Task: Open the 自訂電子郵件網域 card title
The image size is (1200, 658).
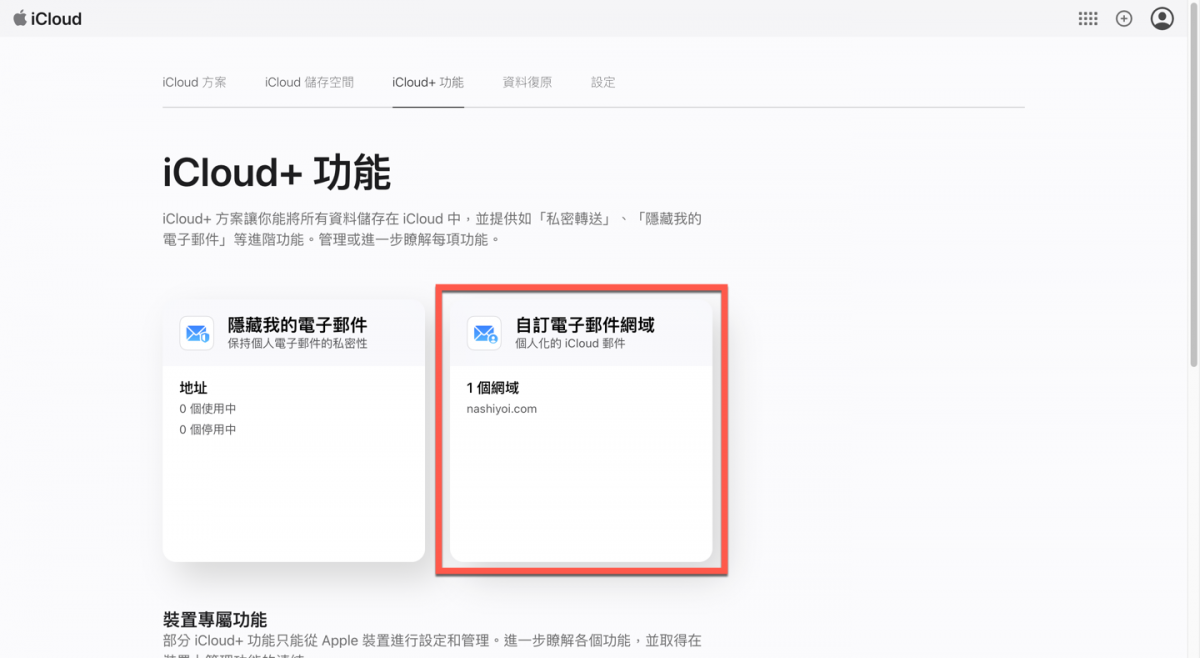Action: tap(585, 325)
